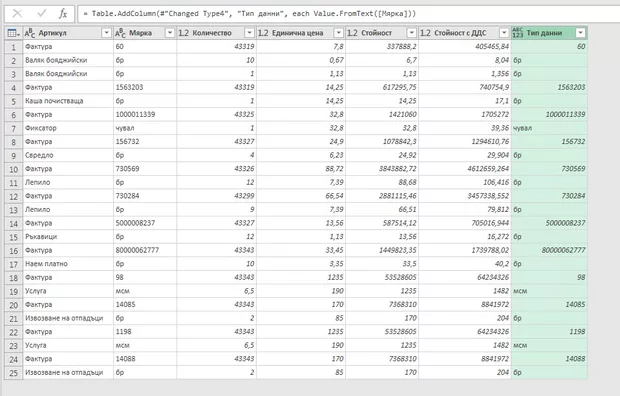Screen dimensions: 620x396
Task: Click the 1.2 type icon of Единична цена
Action: (x=263, y=33)
